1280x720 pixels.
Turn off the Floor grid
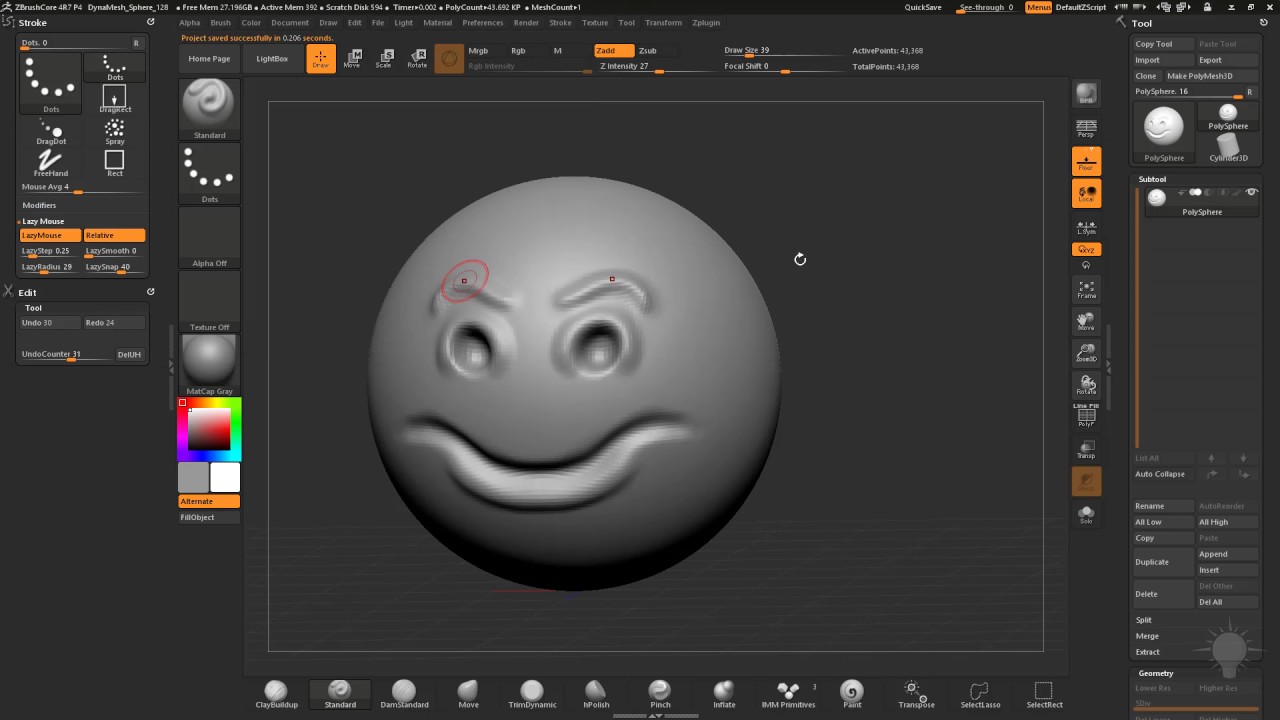click(1086, 161)
